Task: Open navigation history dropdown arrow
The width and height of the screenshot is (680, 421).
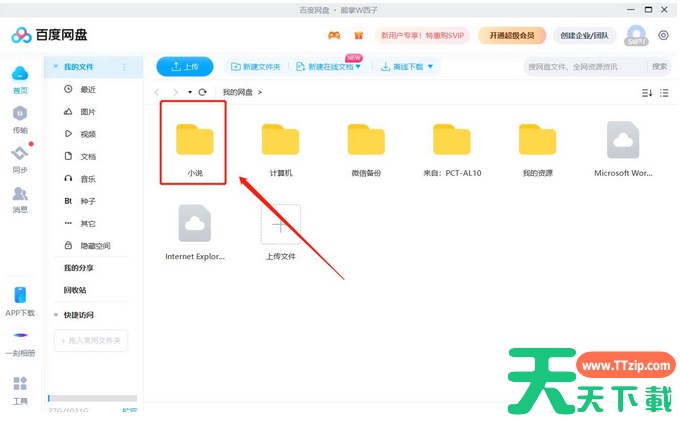Action: [190, 92]
